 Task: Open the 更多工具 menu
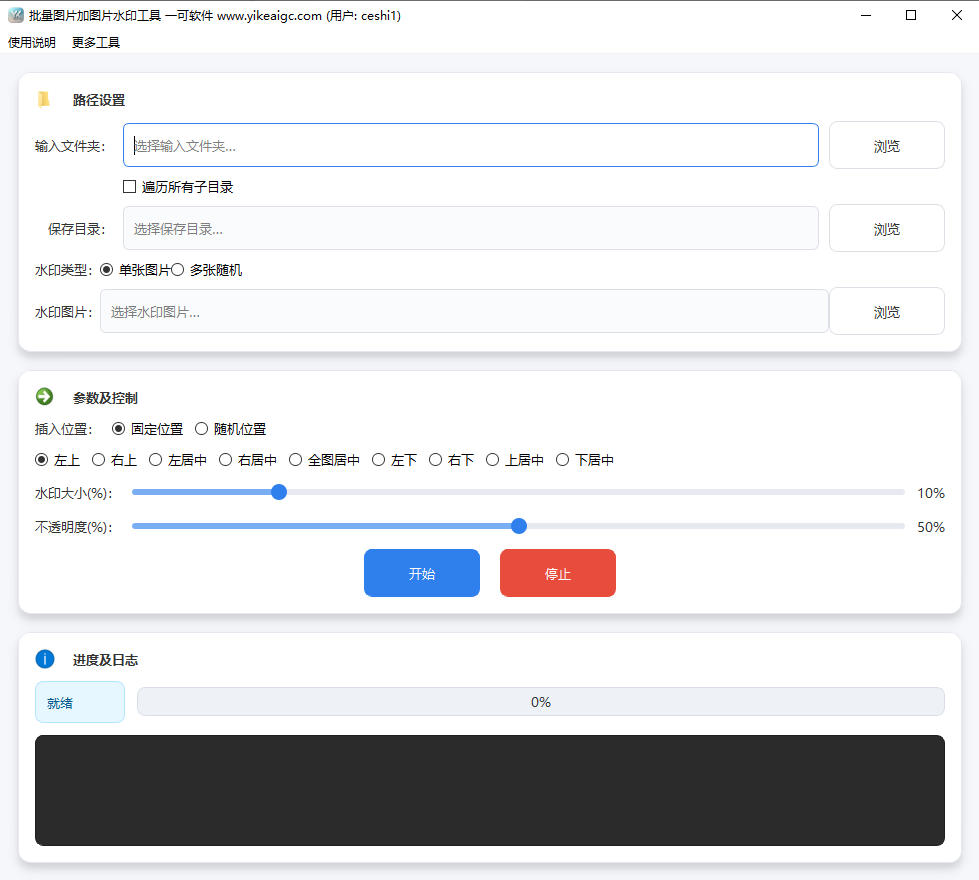pyautogui.click(x=96, y=42)
